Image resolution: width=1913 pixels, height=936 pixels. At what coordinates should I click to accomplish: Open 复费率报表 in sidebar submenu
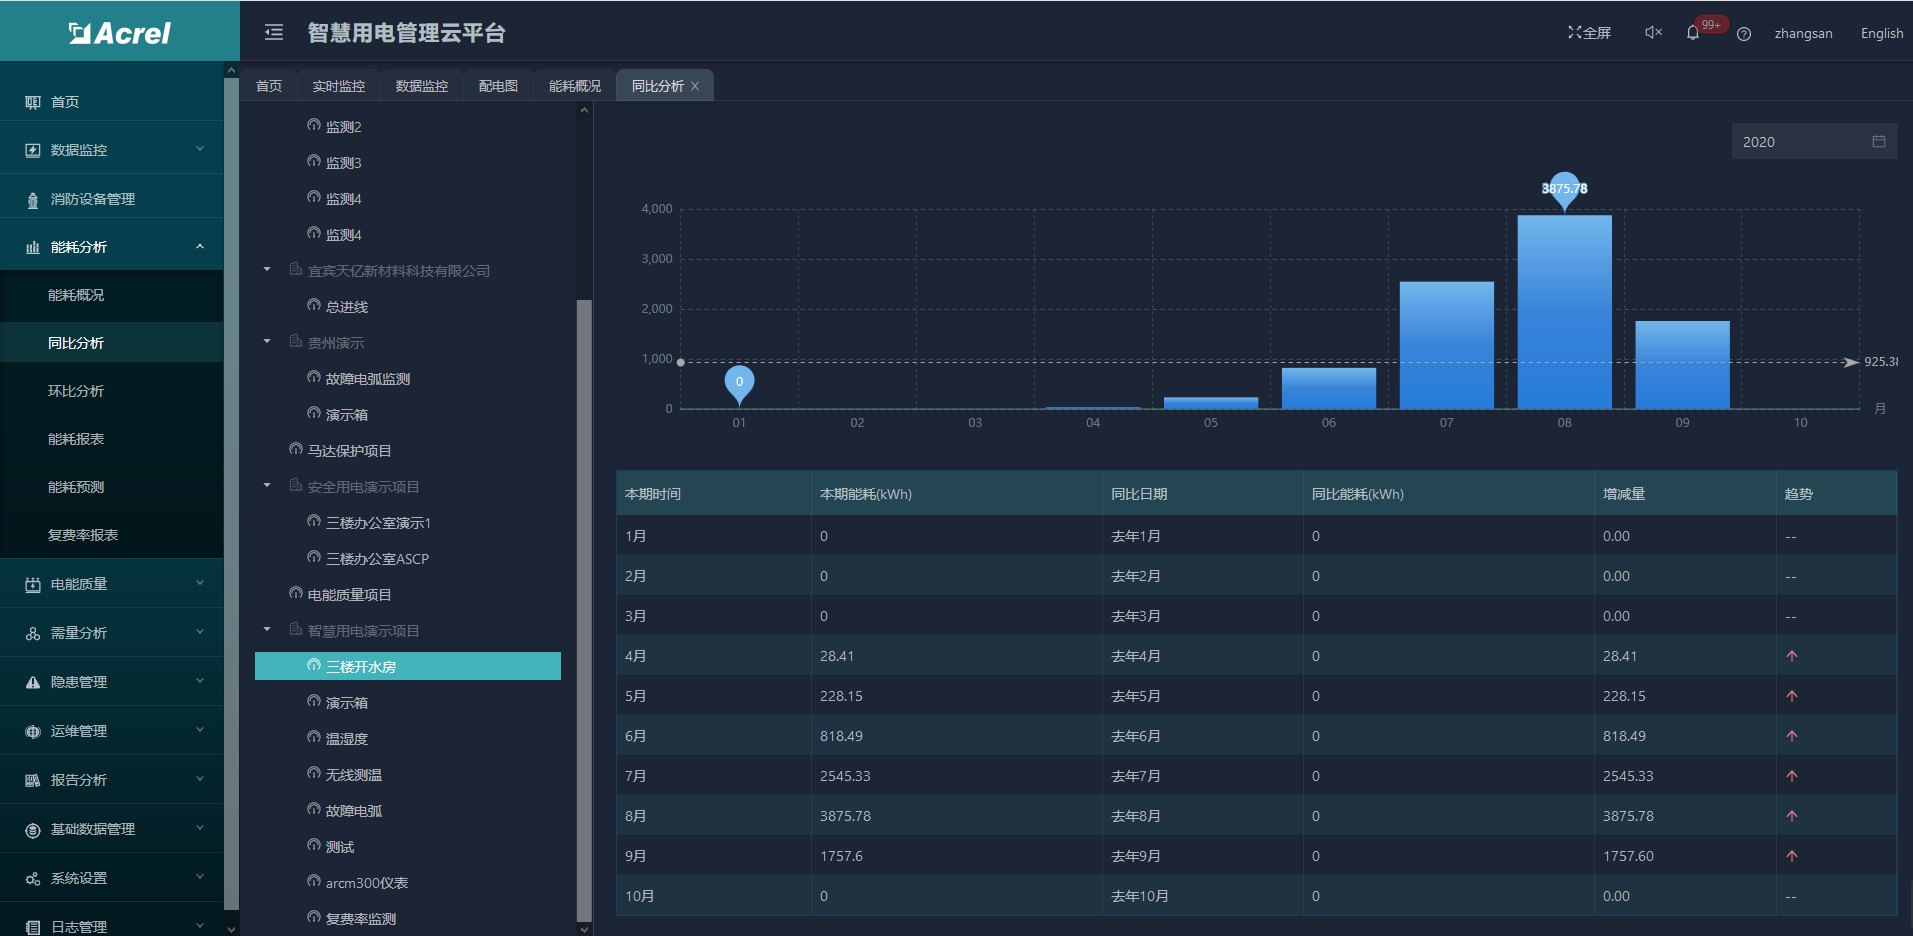[83, 535]
